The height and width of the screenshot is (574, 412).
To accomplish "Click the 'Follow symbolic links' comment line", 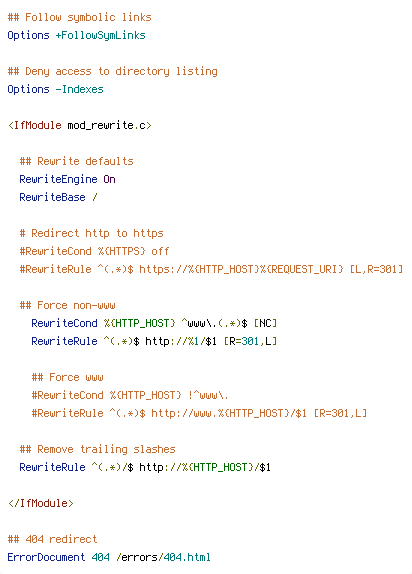I will [x=79, y=17].
